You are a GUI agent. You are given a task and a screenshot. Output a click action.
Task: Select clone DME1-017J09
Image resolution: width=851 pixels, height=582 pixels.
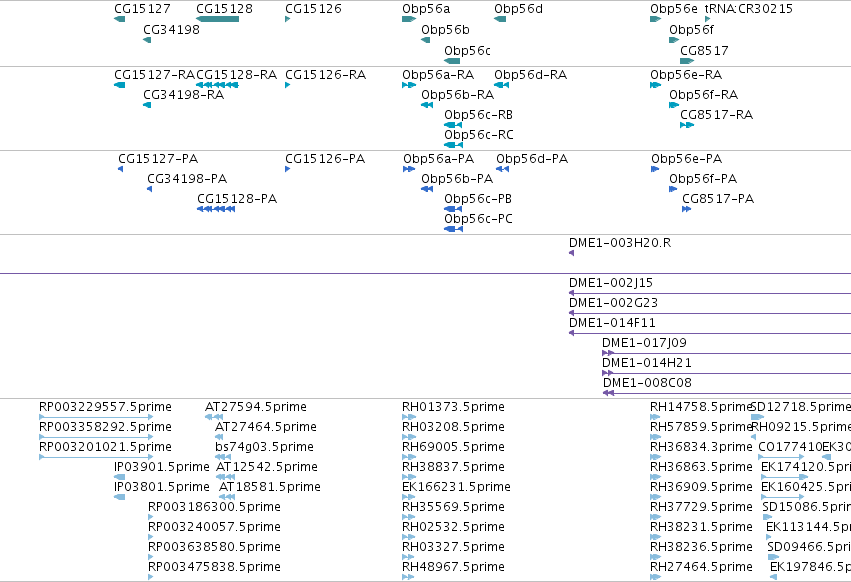644,343
